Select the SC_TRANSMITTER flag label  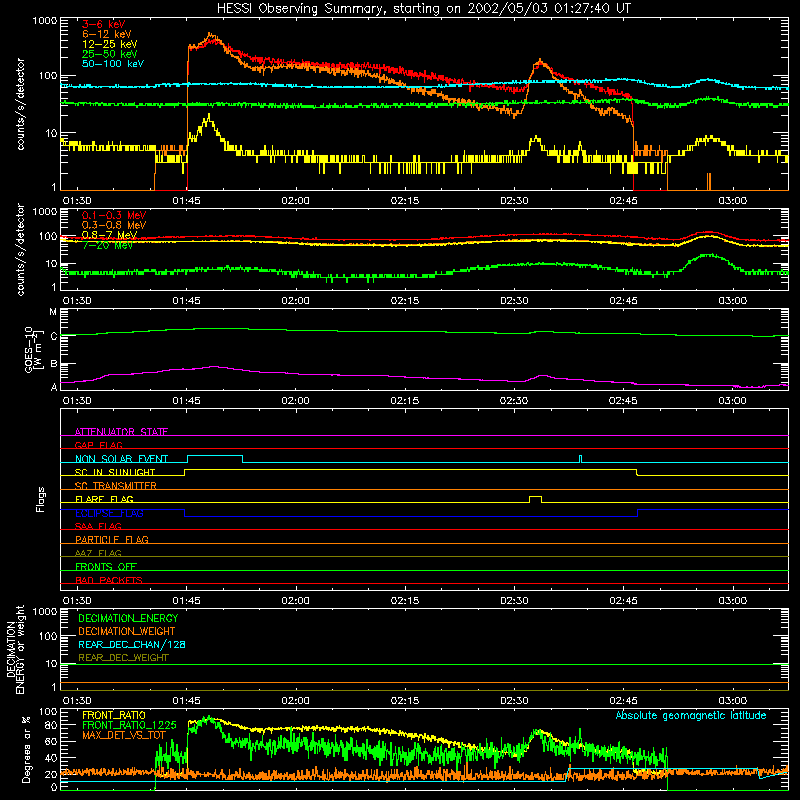[x=116, y=486]
